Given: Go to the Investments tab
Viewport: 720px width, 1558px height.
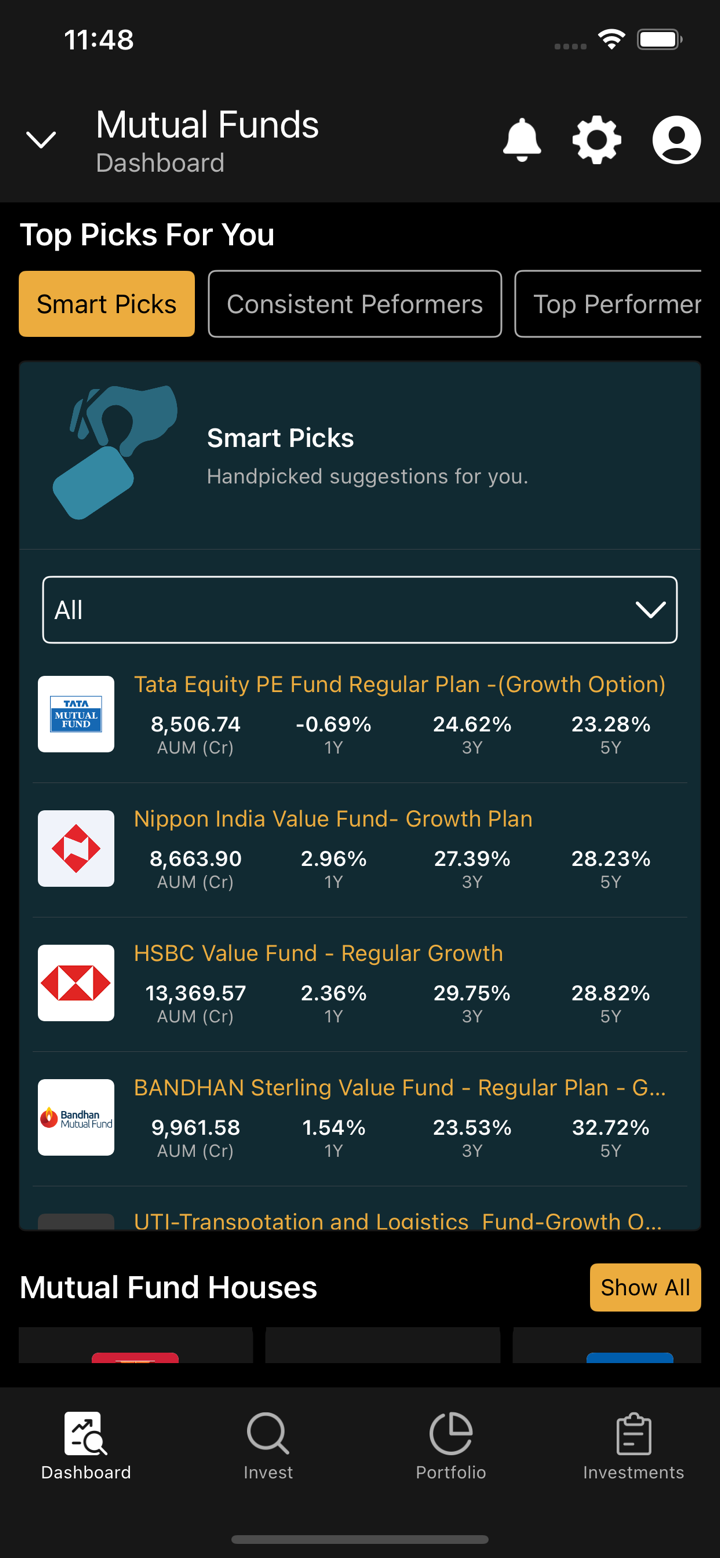Looking at the screenshot, I should tap(634, 1446).
